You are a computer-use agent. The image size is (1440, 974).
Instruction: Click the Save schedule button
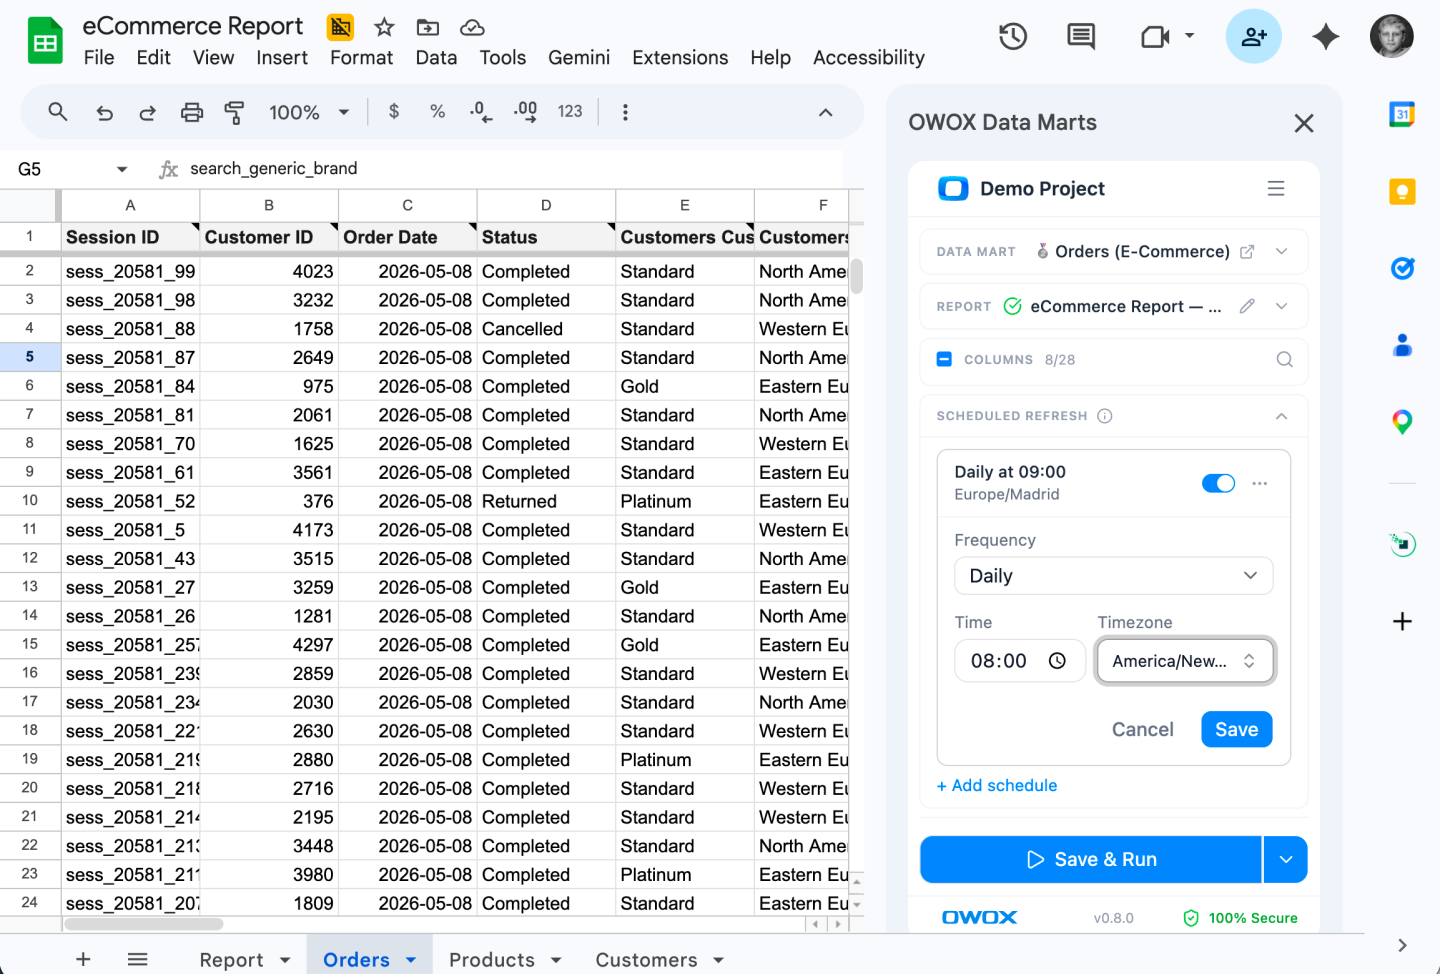coord(1237,730)
